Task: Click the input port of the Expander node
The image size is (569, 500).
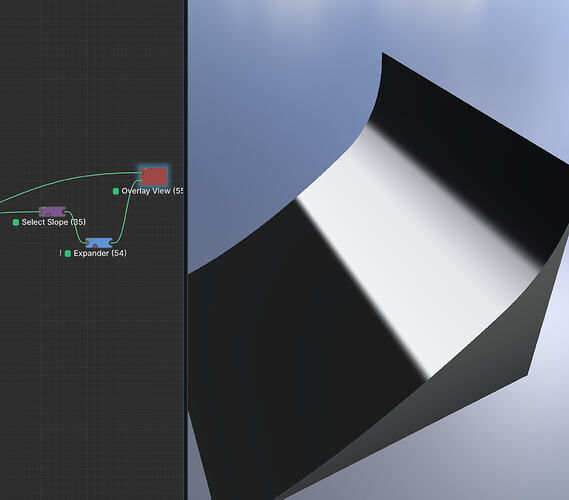Action: tap(86, 243)
